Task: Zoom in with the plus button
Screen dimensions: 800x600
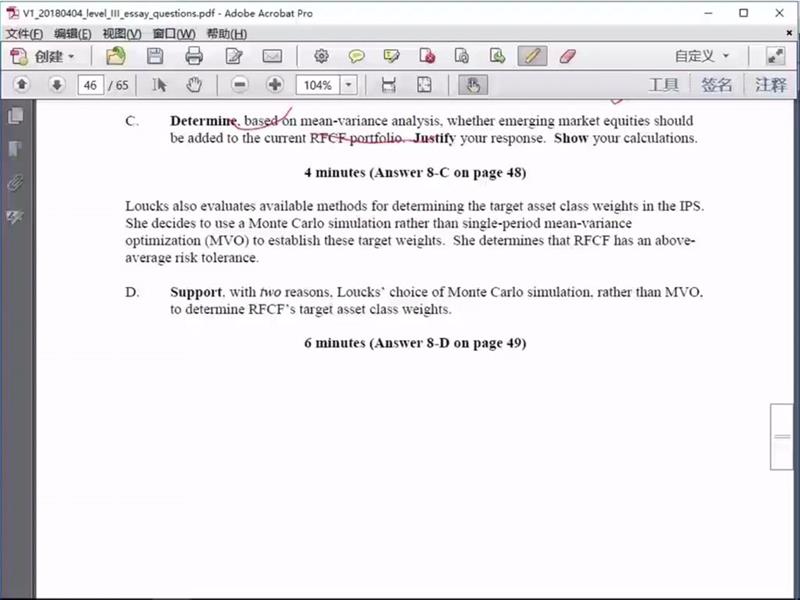Action: 274,85
